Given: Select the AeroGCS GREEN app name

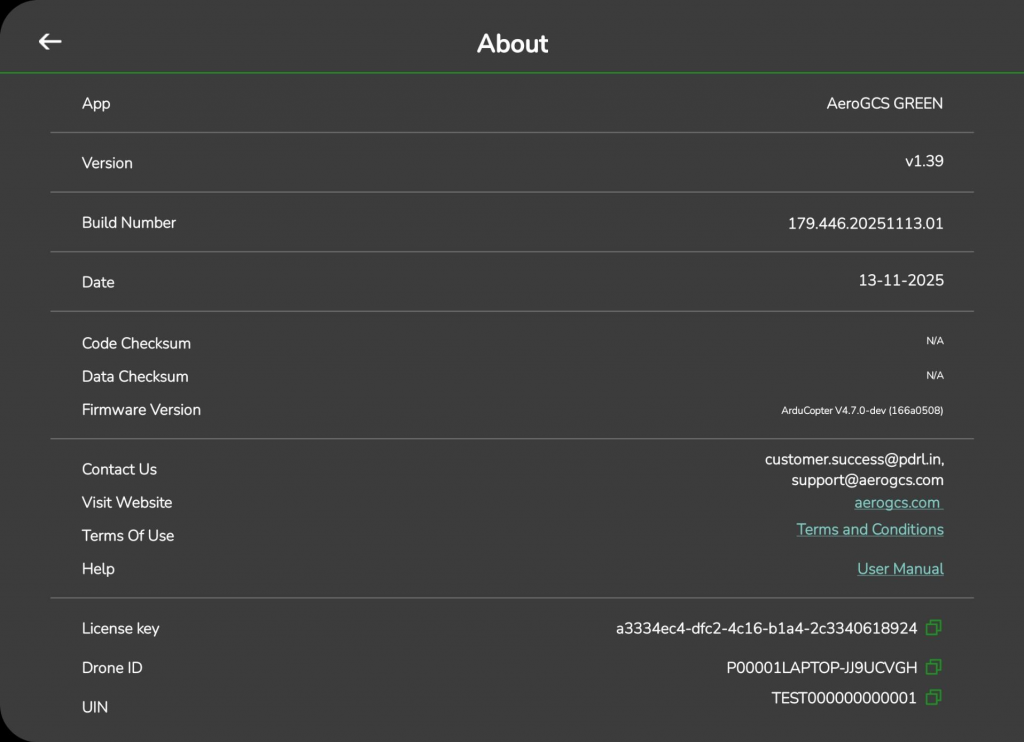Looking at the screenshot, I should (884, 103).
